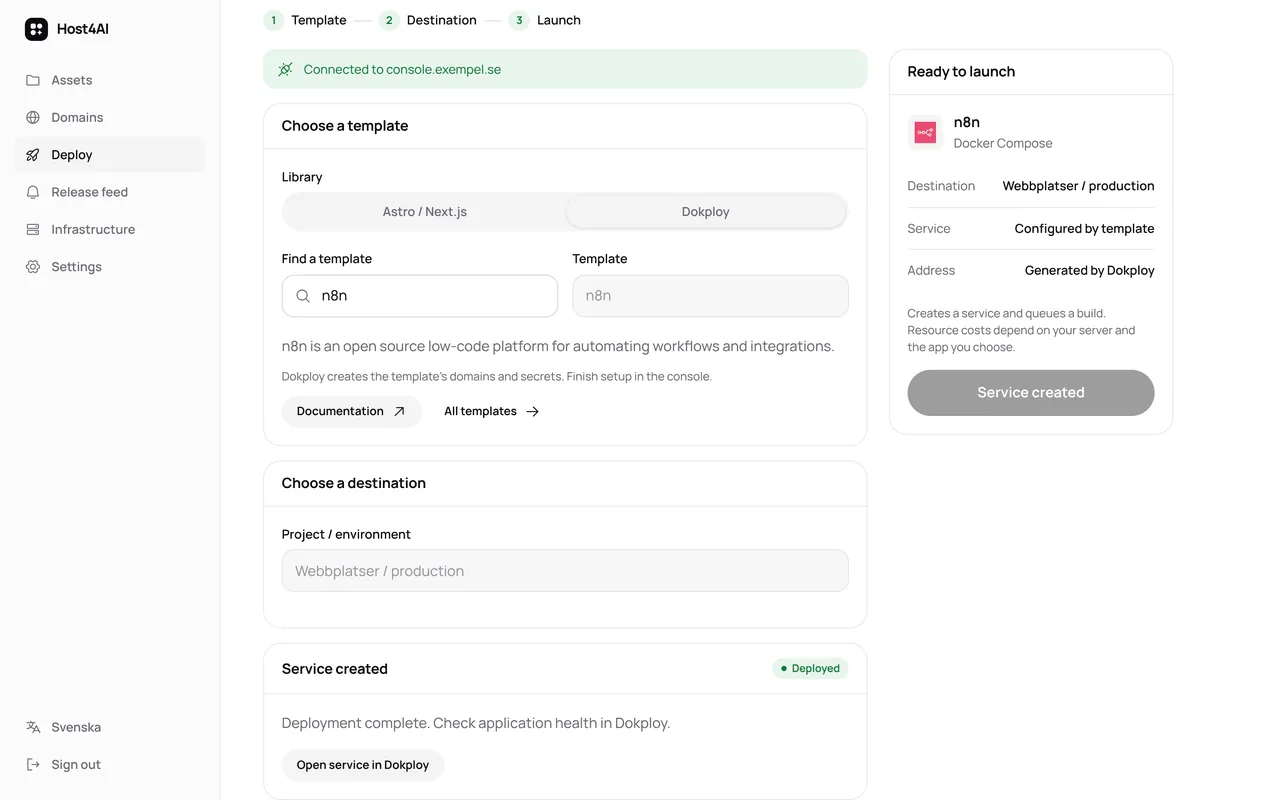
Task: Click the Sign out arrow icon
Action: point(33,765)
